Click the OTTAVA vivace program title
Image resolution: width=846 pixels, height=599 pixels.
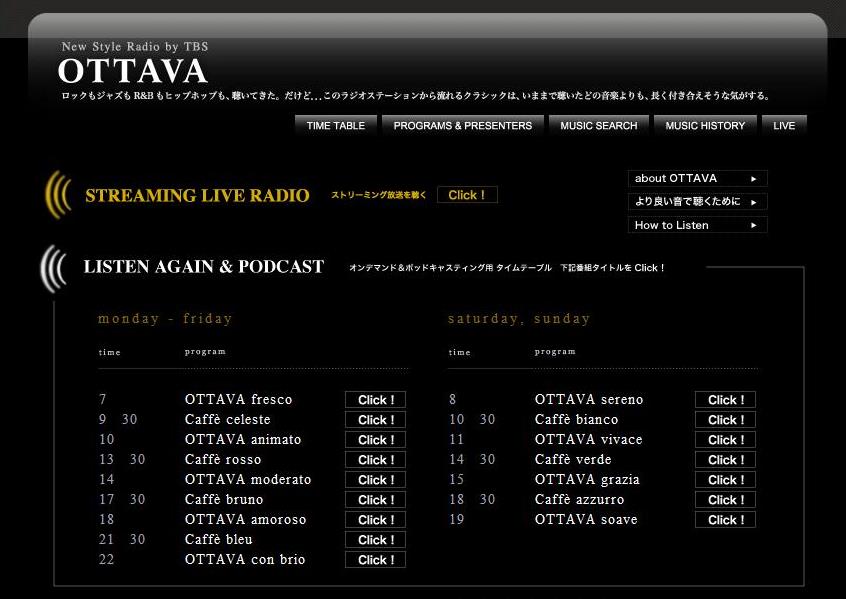(x=588, y=439)
